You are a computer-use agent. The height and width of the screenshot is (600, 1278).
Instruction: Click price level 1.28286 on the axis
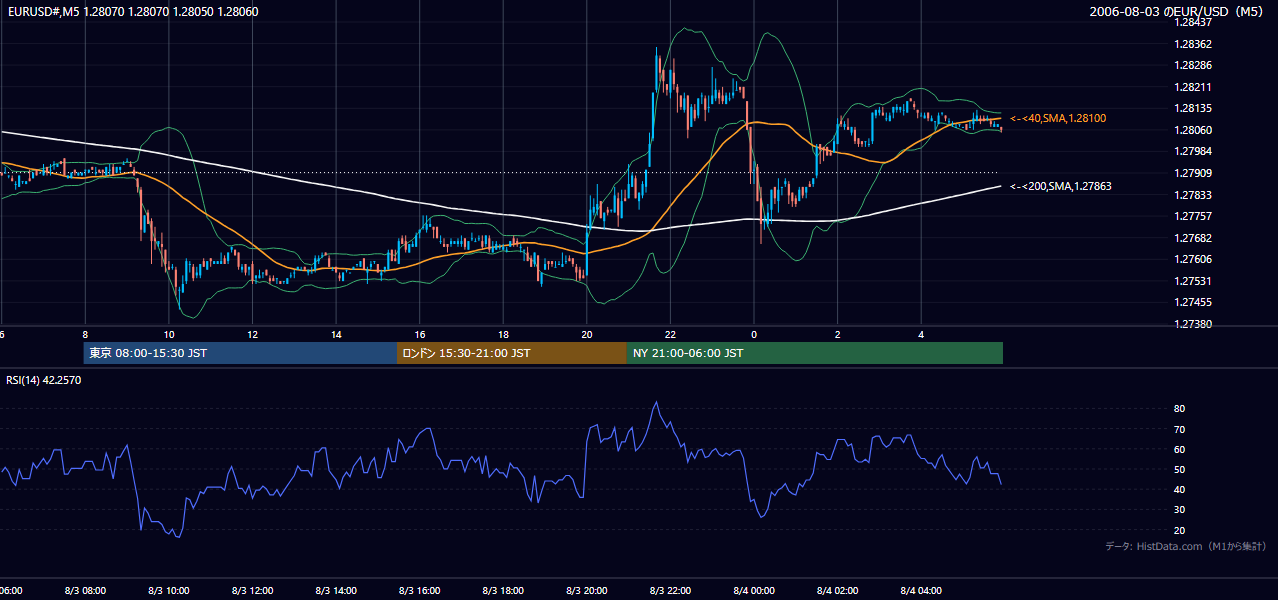[x=1192, y=65]
